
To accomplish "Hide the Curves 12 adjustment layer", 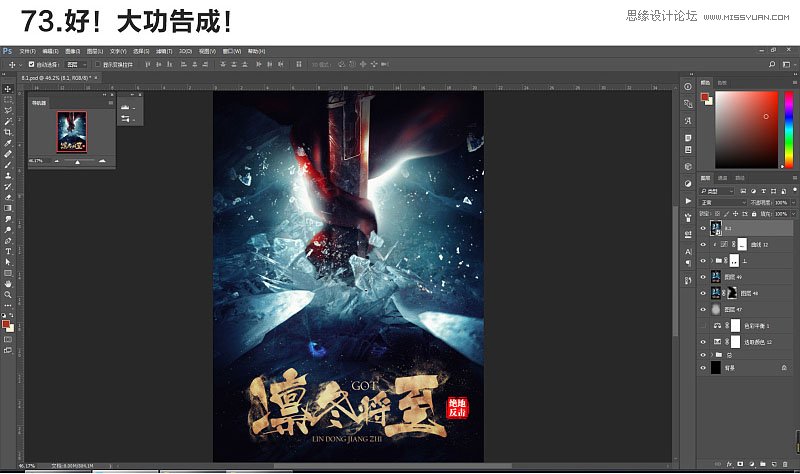I will click(x=704, y=244).
